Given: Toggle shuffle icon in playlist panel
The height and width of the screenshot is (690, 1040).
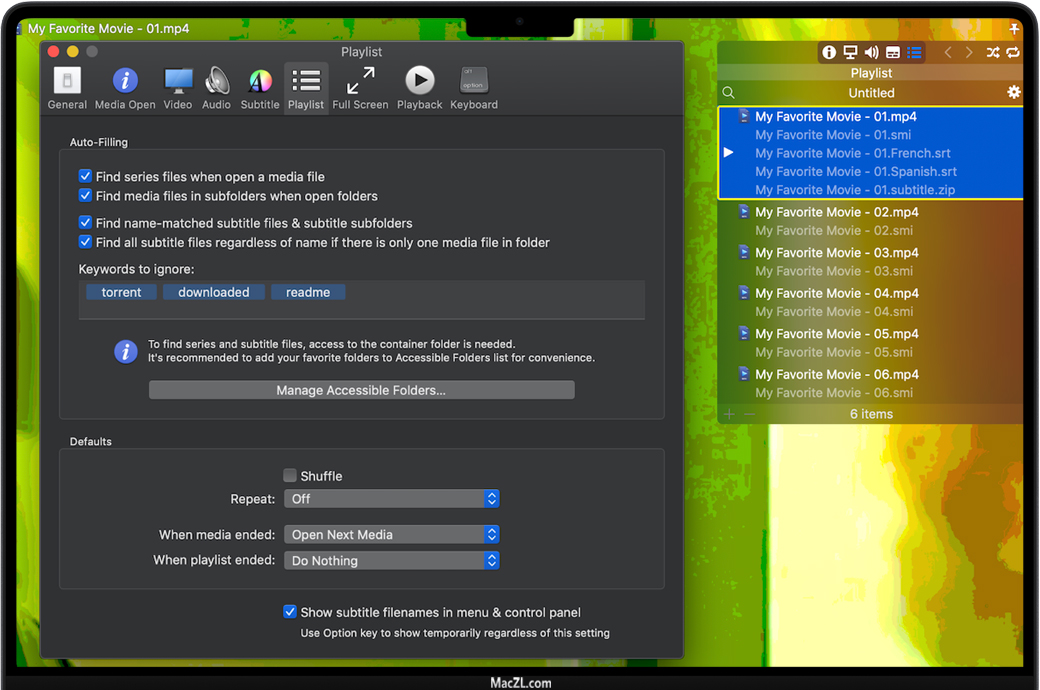Looking at the screenshot, I should click(x=992, y=52).
